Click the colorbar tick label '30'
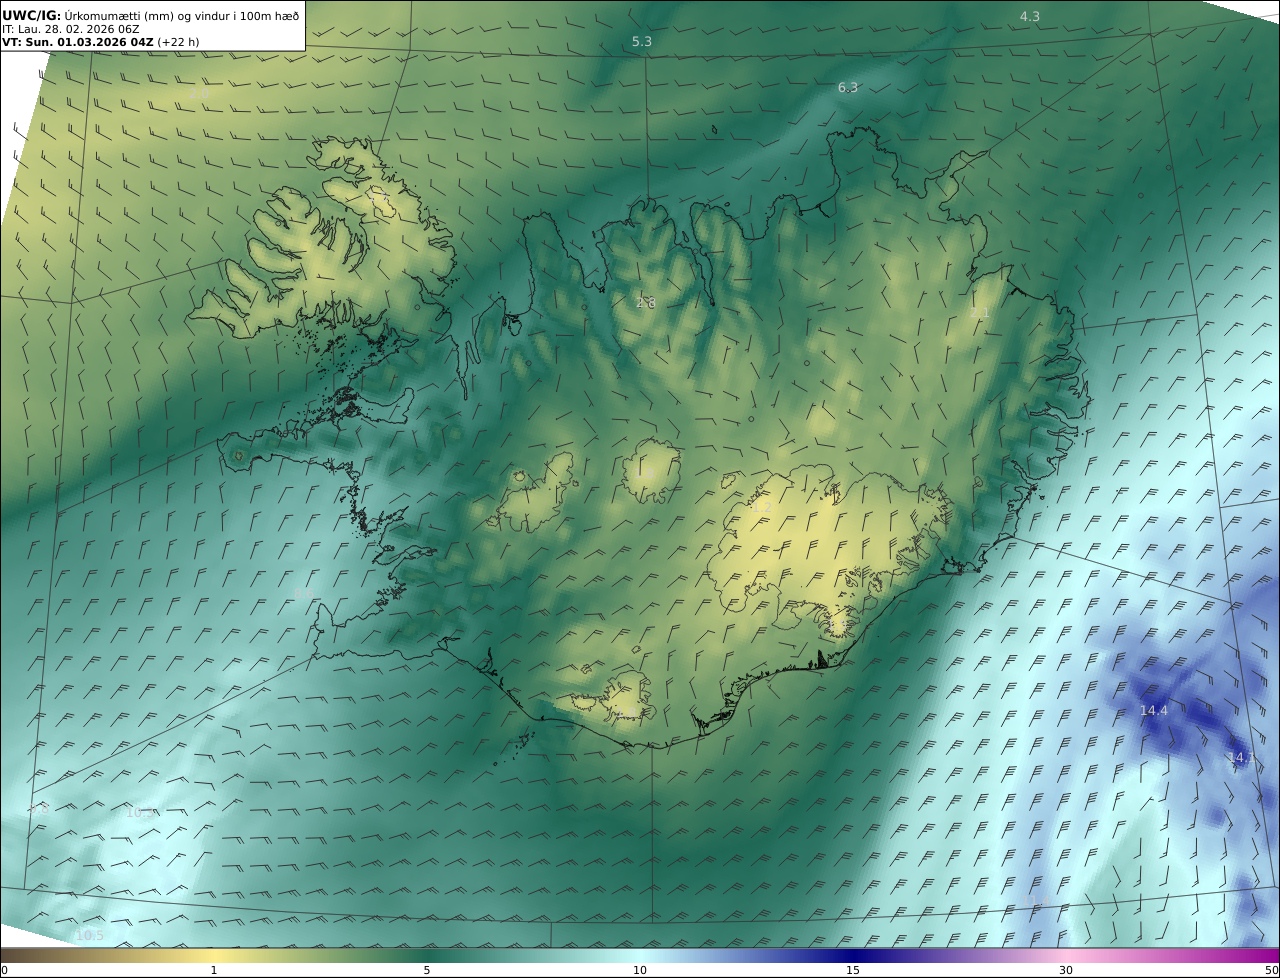This screenshot has height=978, width=1280. tap(1066, 970)
